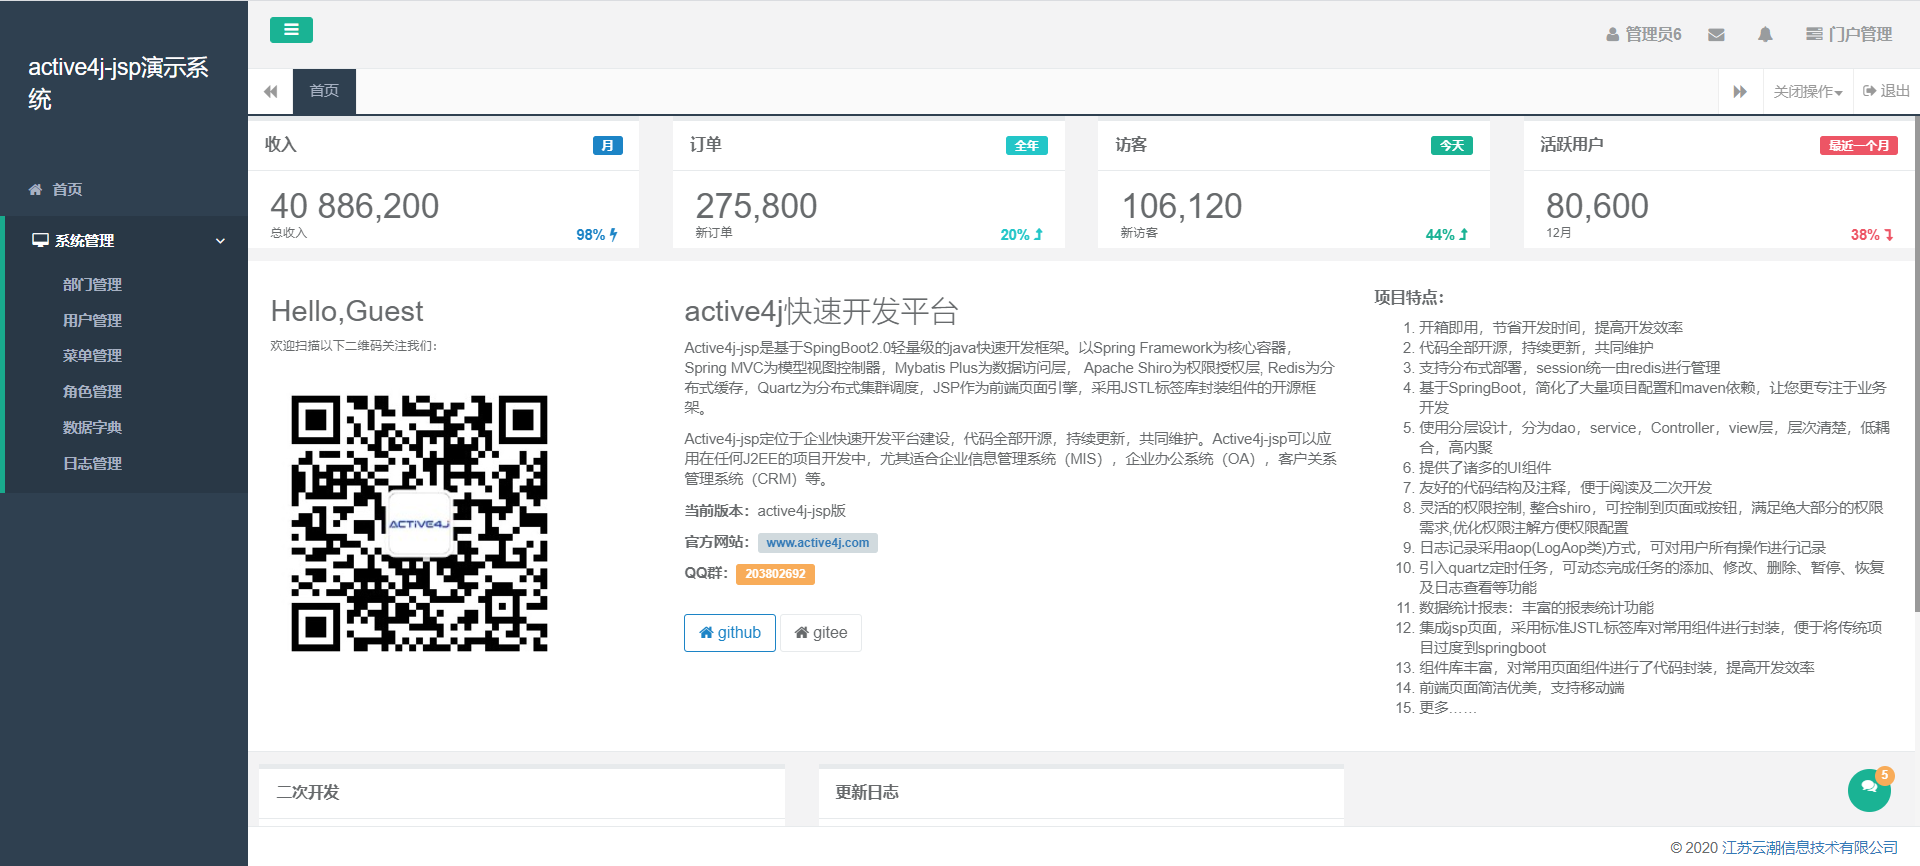This screenshot has height=866, width=1920.
Task: Open the green chat bubble widget
Action: point(1869,790)
